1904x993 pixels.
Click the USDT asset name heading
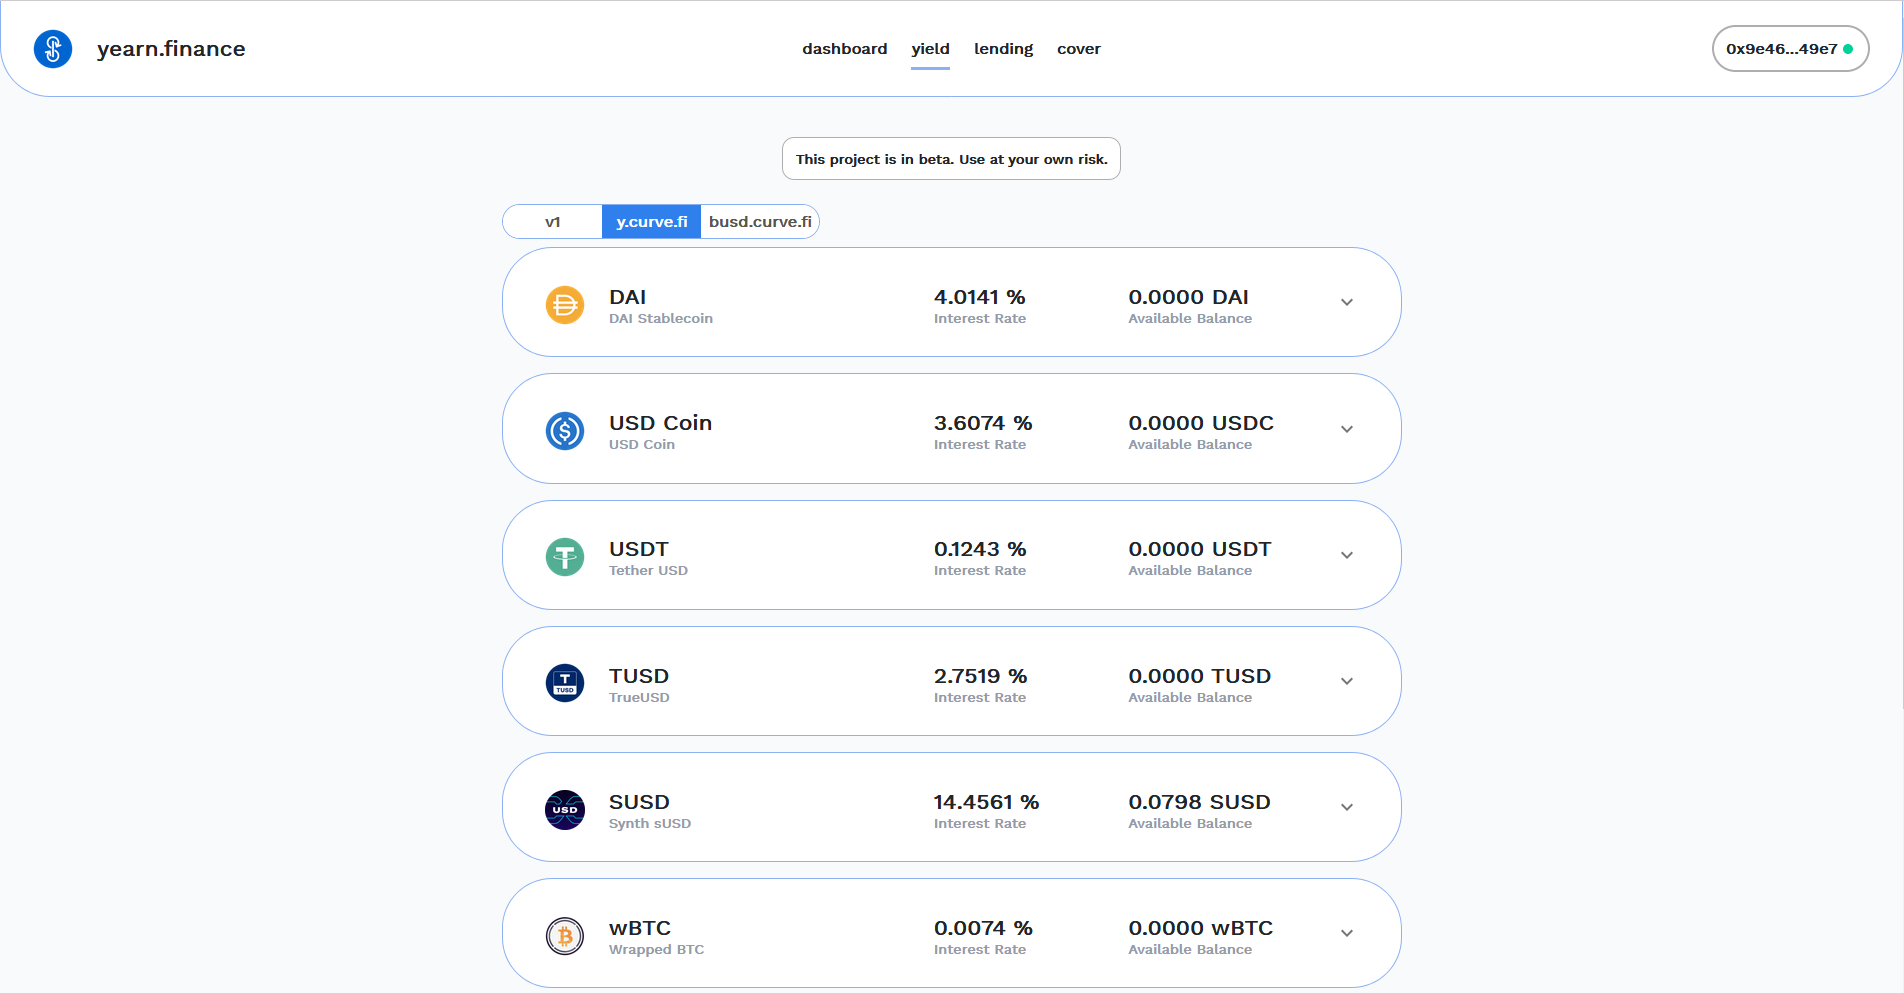(x=638, y=549)
